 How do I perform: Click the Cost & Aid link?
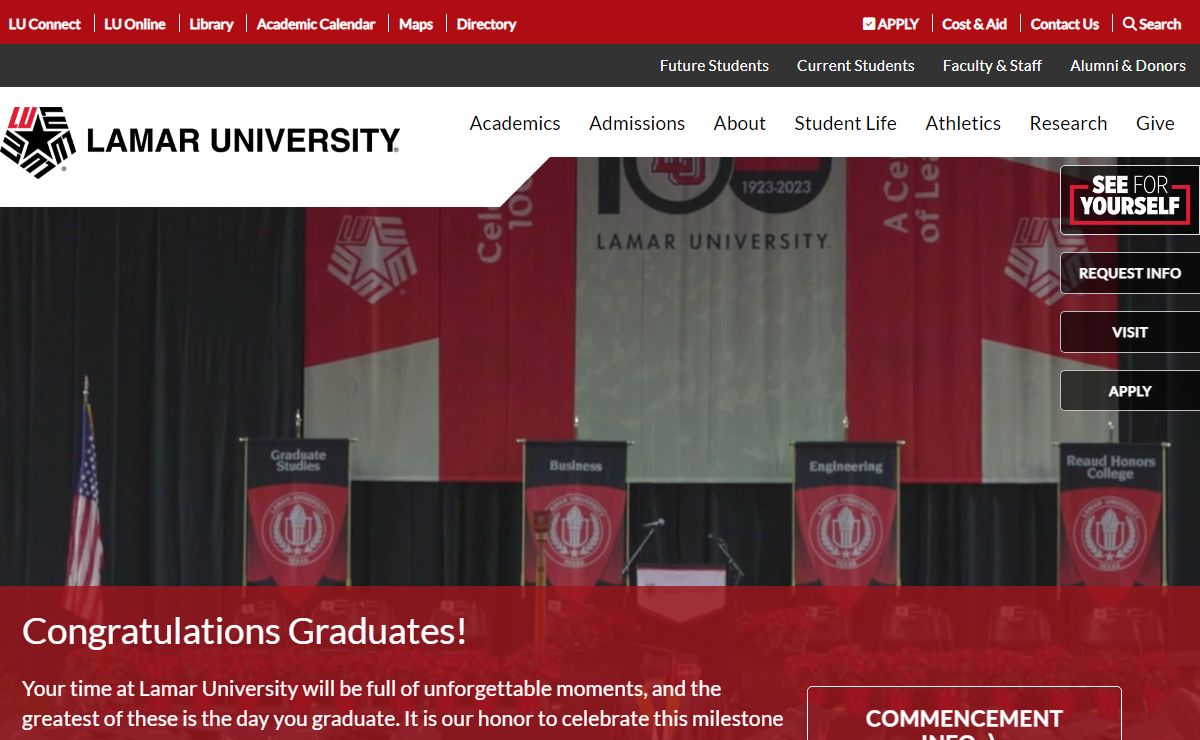tap(974, 24)
